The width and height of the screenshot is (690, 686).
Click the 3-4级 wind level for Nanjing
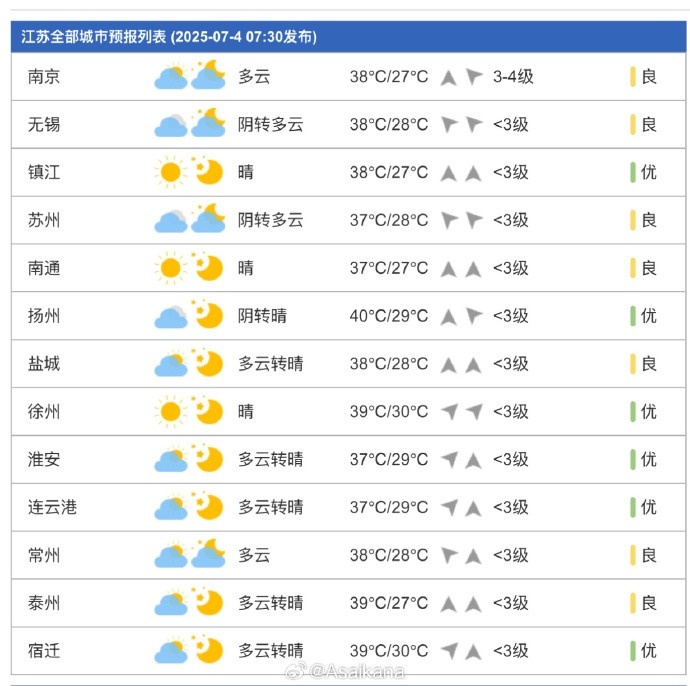coord(513,76)
